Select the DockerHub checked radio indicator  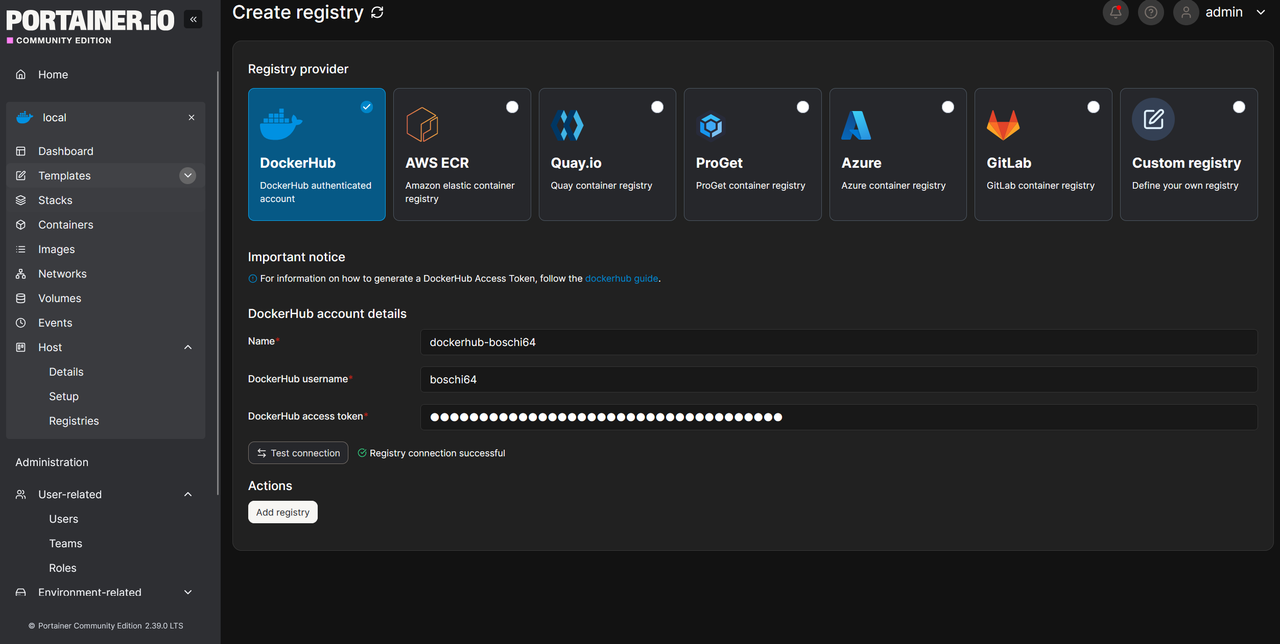point(366,106)
